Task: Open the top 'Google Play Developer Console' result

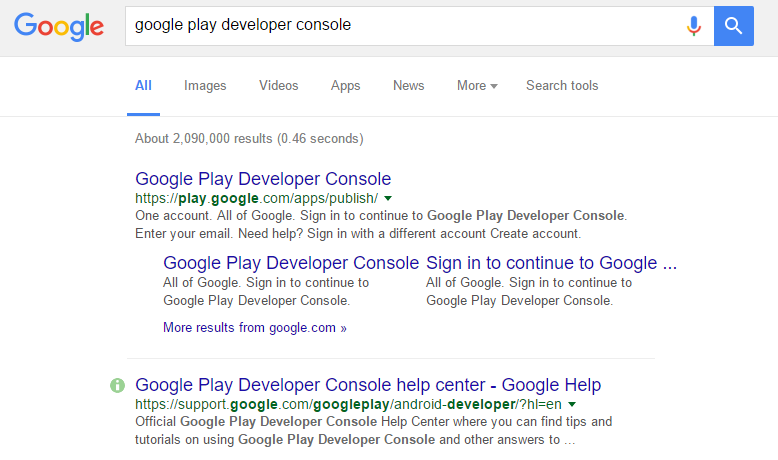Action: click(263, 179)
